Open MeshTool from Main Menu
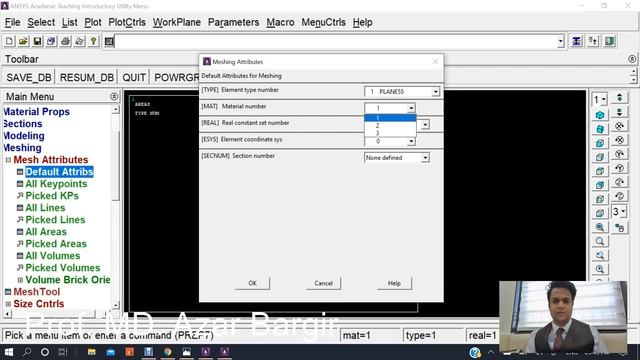640x360 pixels. coord(37,292)
